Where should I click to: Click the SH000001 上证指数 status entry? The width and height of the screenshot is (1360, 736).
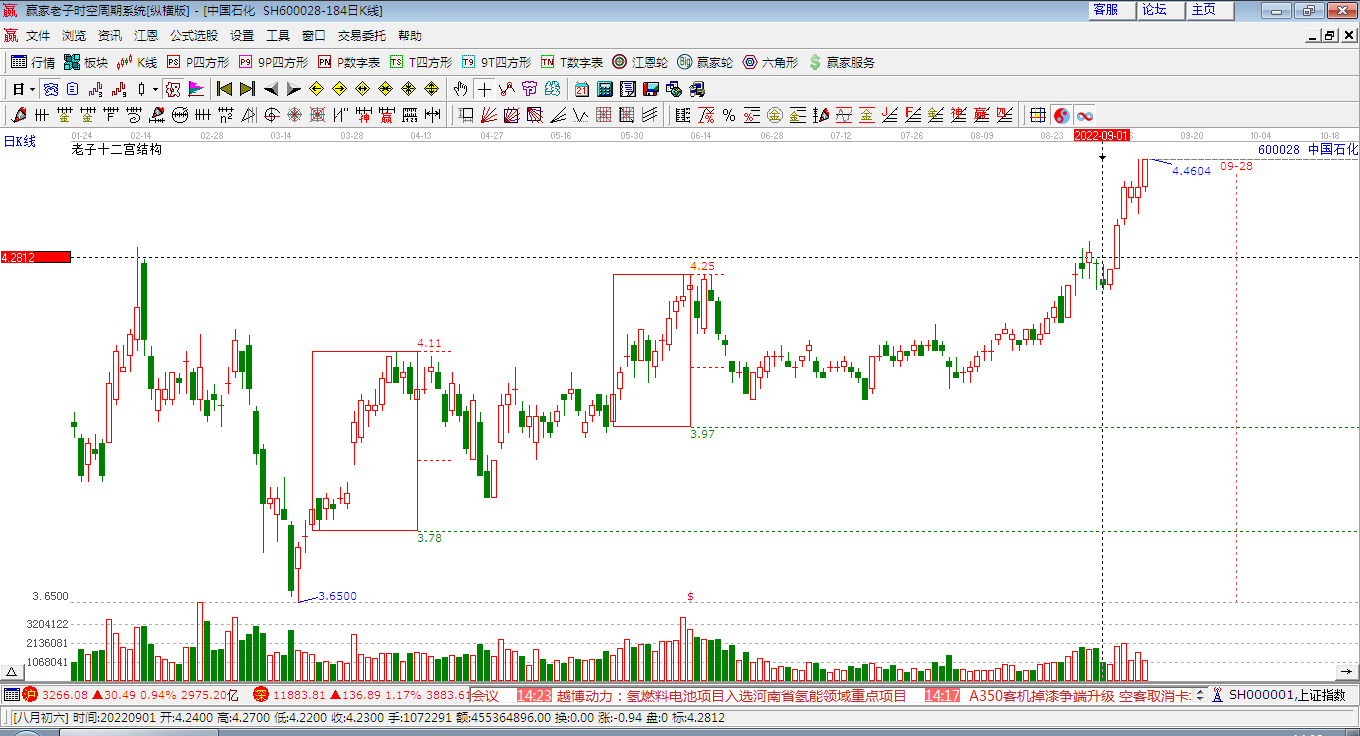tap(1286, 695)
